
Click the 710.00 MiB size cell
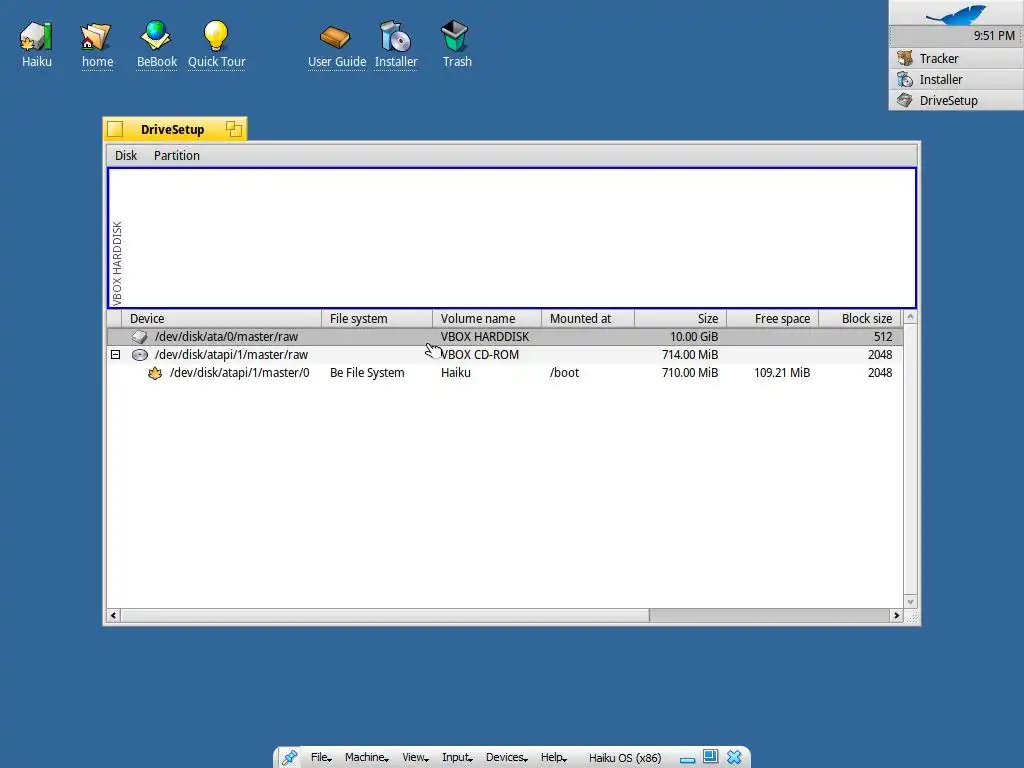pyautogui.click(x=690, y=373)
